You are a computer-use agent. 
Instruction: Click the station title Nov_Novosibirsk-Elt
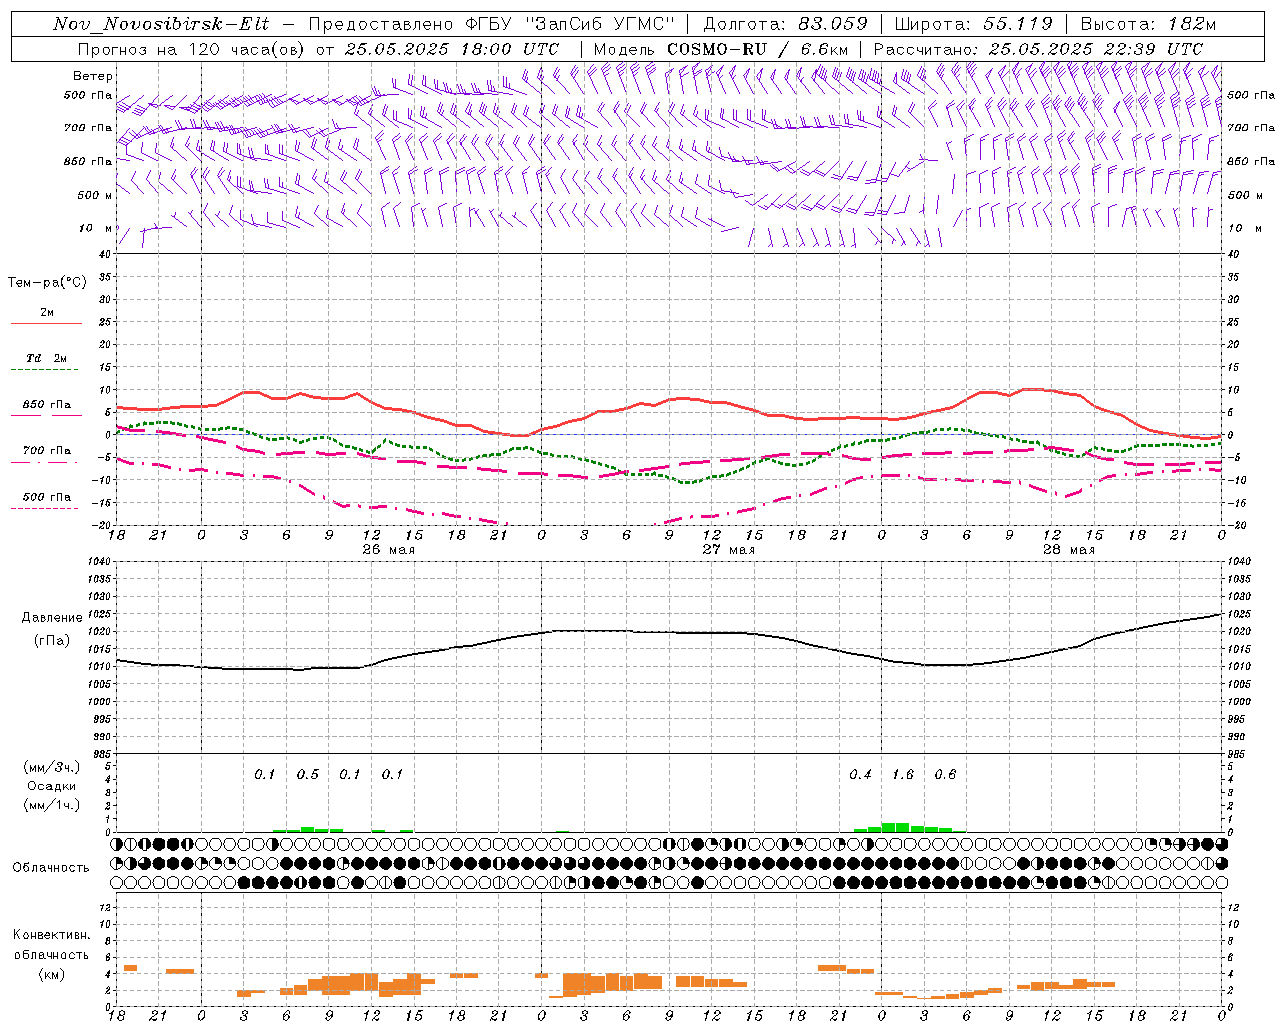[161, 24]
